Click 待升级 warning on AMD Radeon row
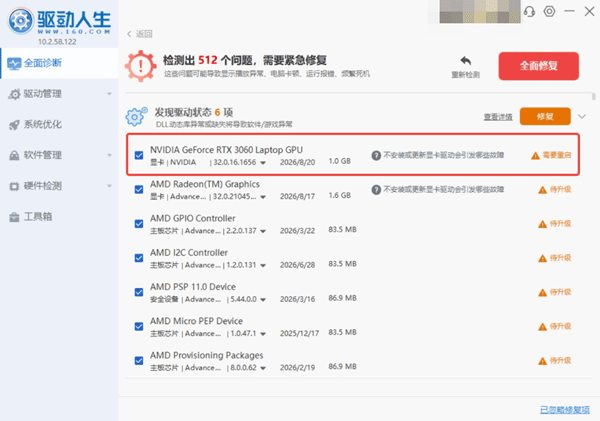Viewport: 600px width, 421px height. click(x=554, y=189)
